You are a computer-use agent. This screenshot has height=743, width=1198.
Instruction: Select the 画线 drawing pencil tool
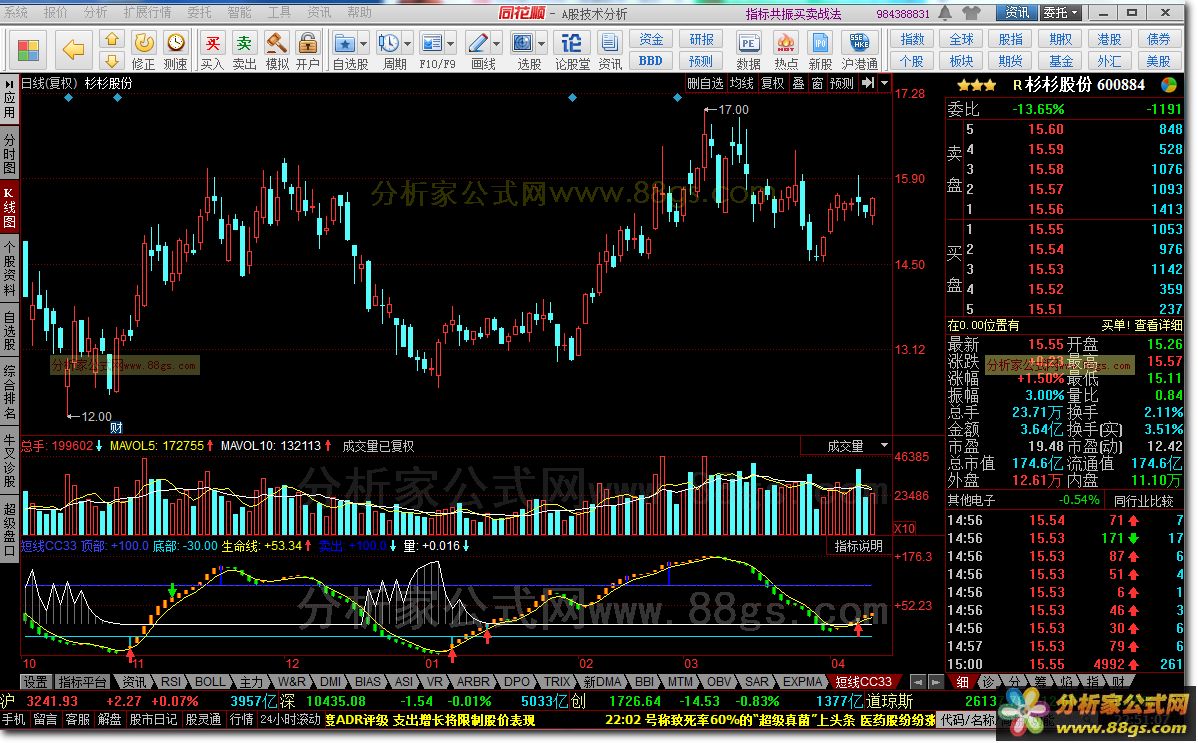tap(478, 44)
